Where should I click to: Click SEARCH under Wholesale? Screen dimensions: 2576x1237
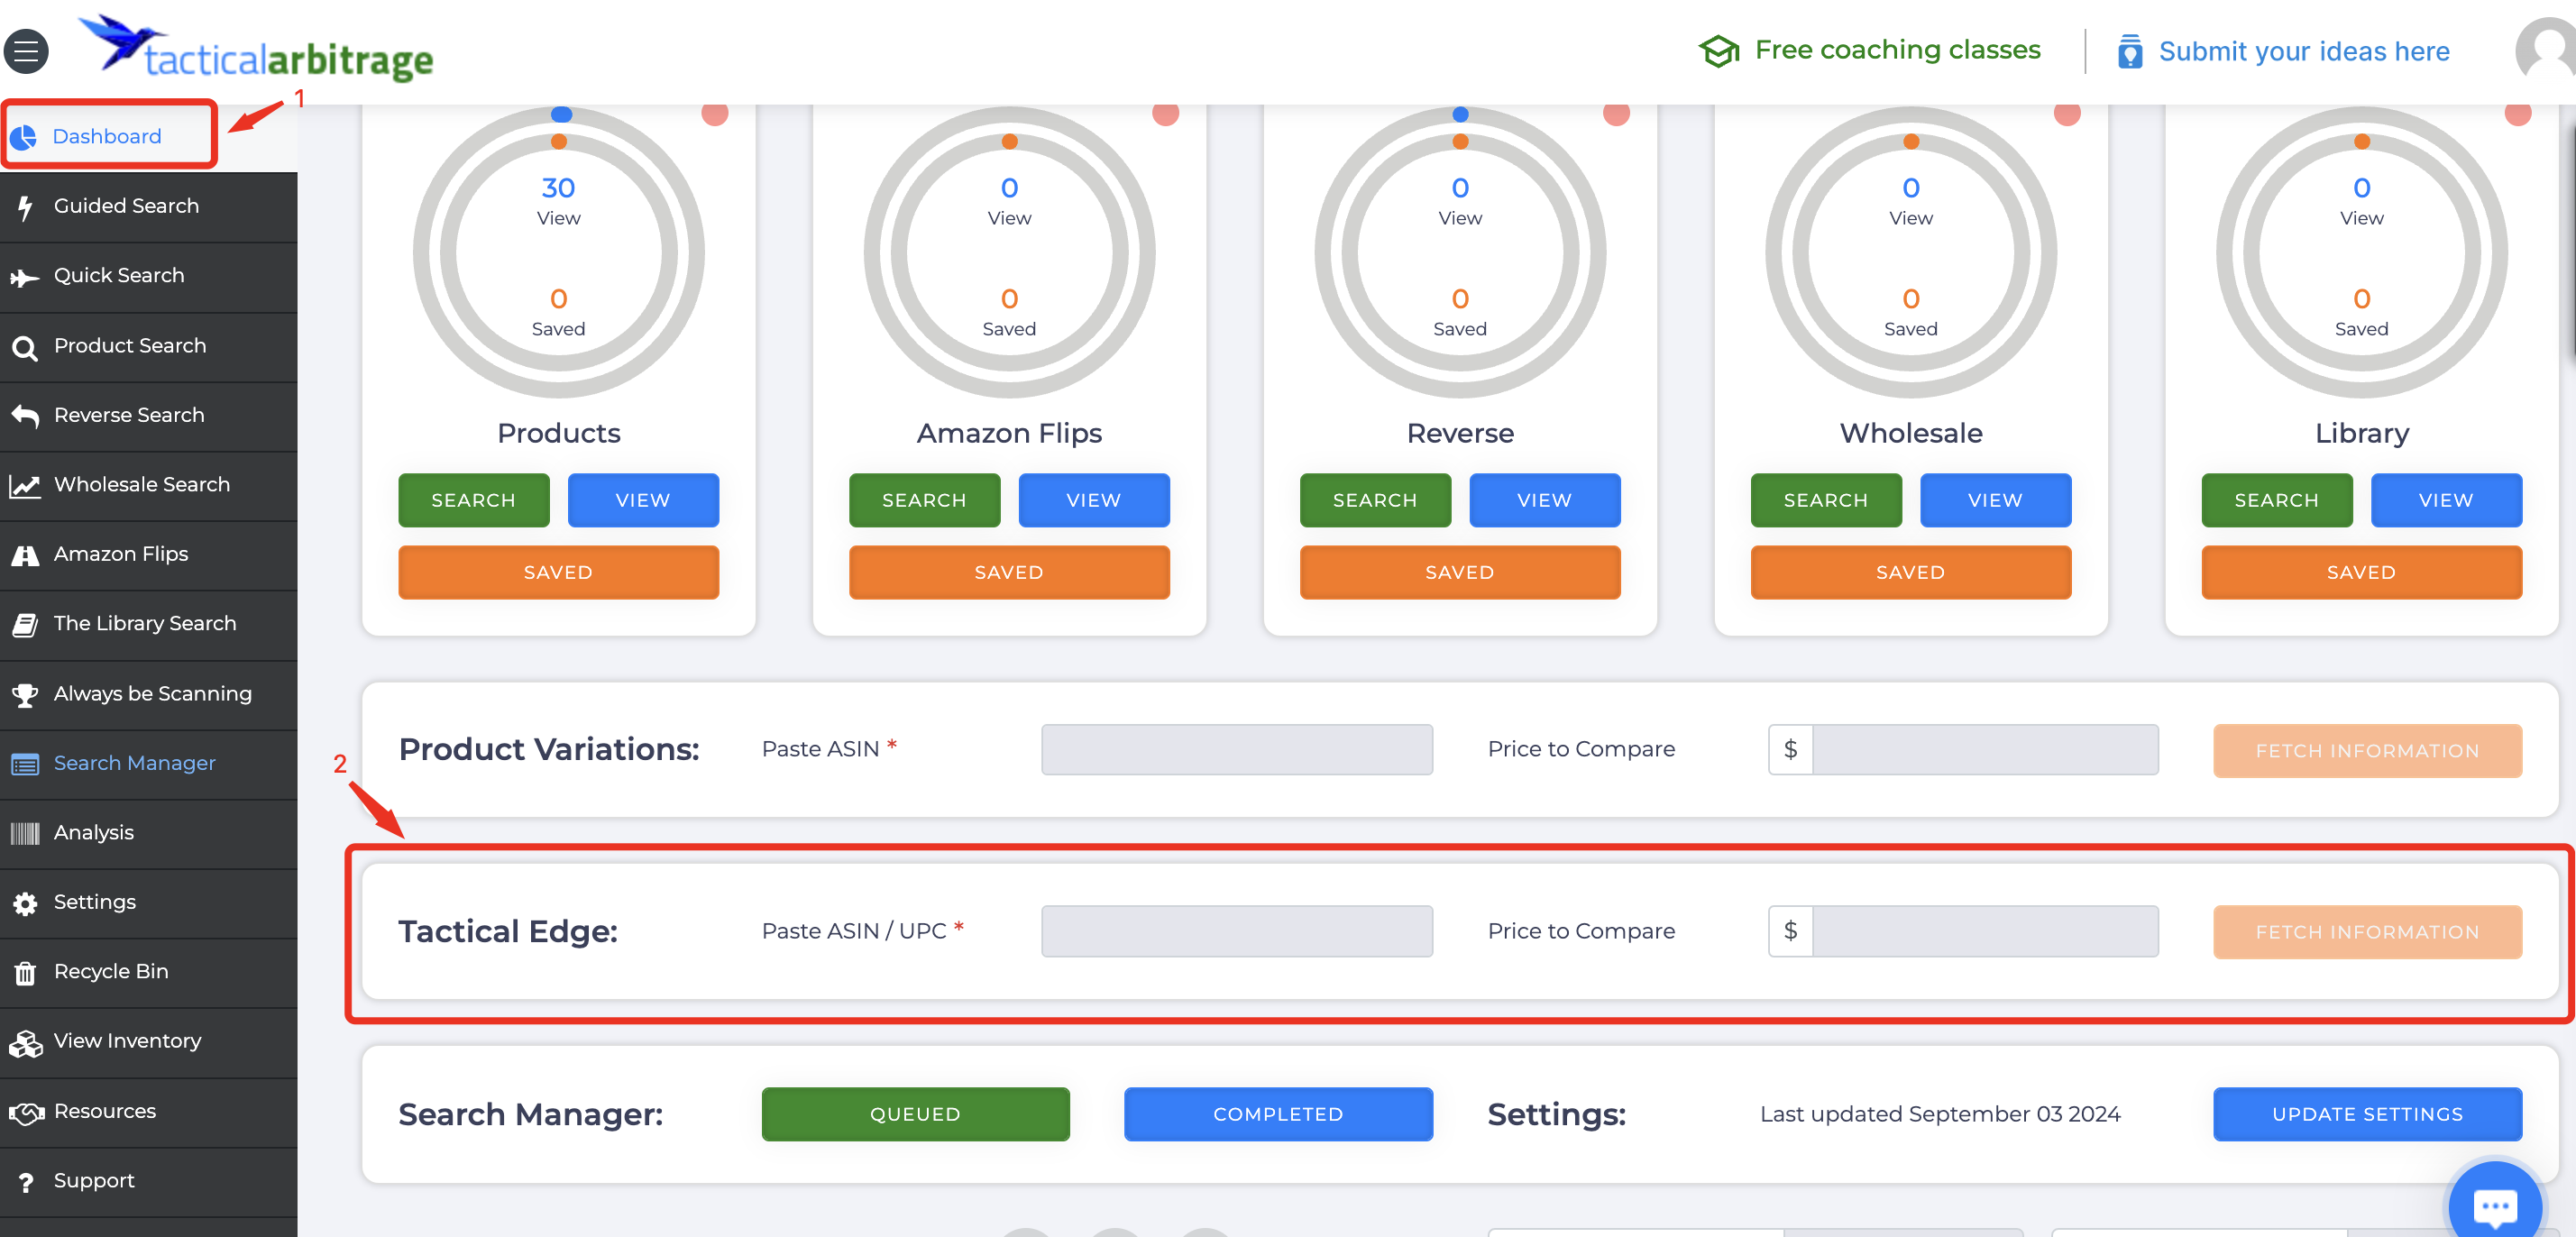tap(1827, 500)
